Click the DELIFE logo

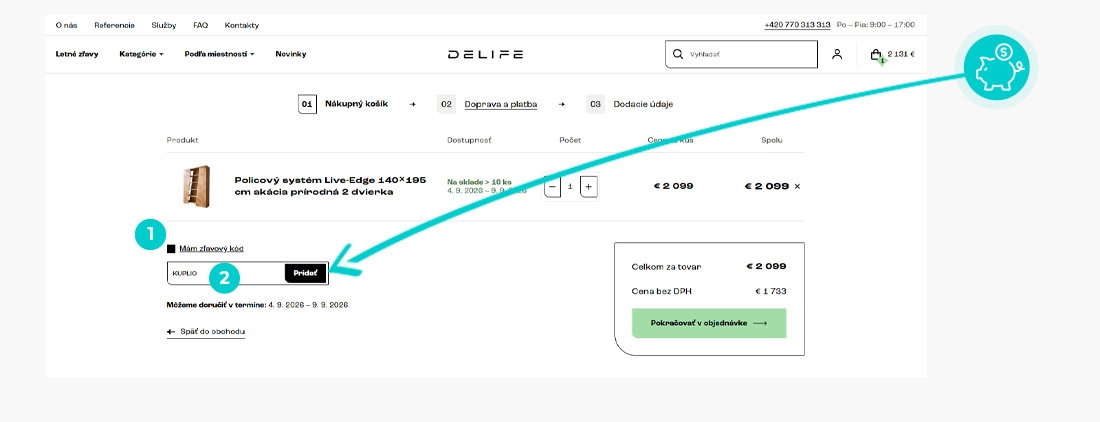(485, 55)
